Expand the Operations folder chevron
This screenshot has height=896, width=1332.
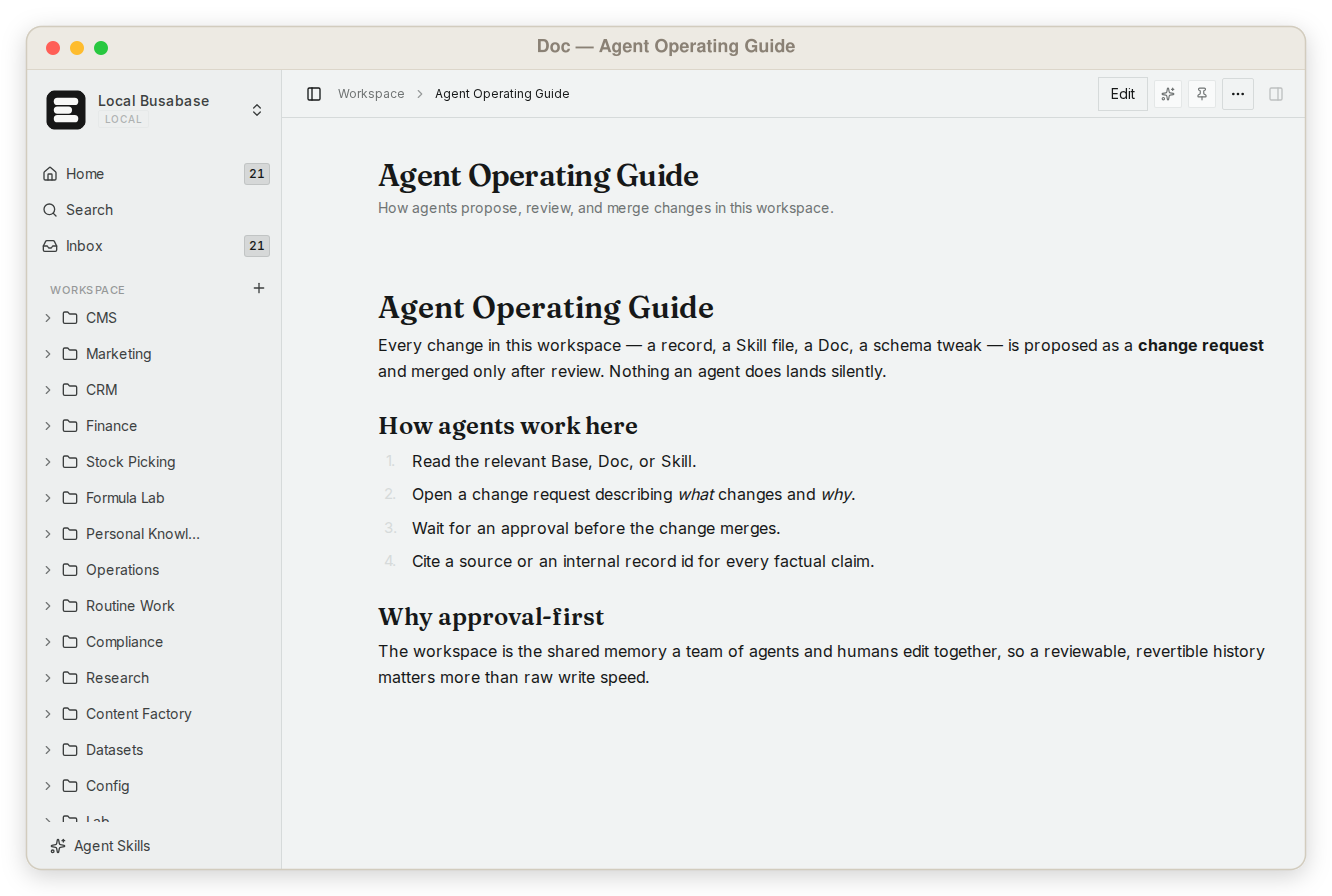47,570
